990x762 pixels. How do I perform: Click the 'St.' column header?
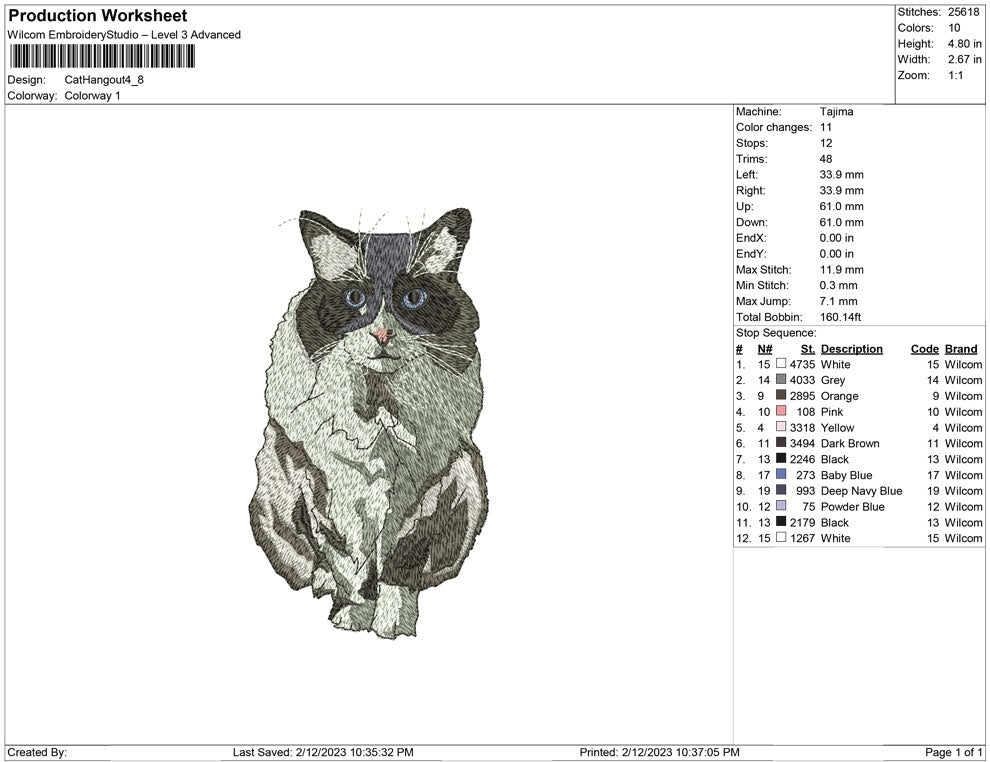(808, 349)
